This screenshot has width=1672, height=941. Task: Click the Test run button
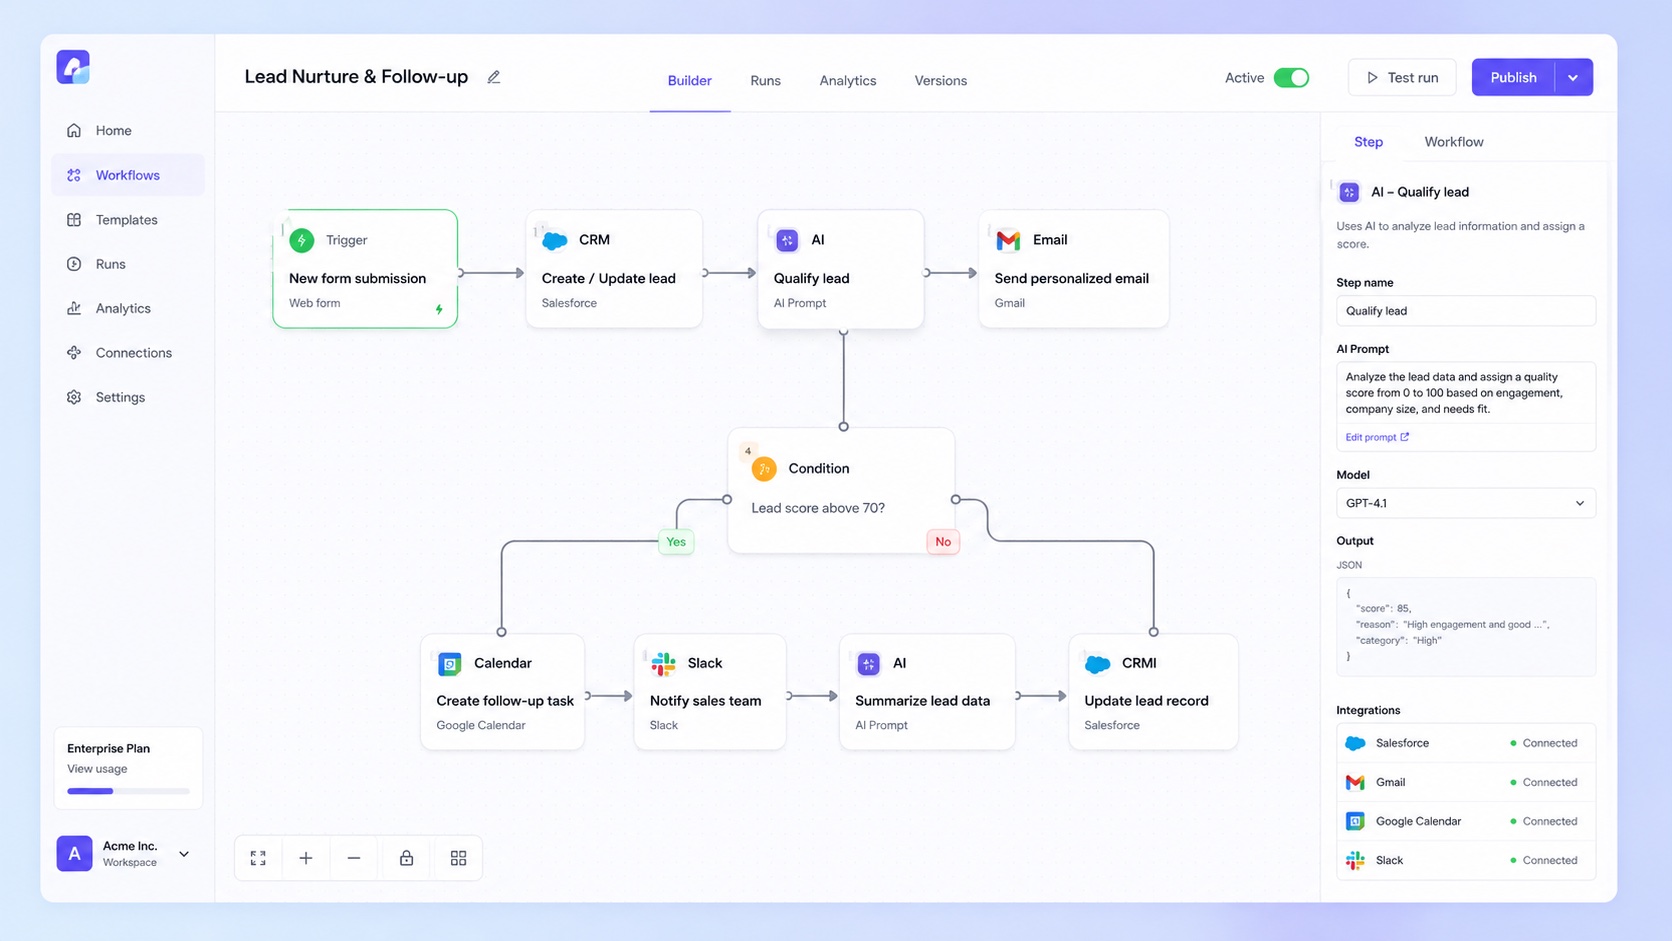pos(1402,77)
